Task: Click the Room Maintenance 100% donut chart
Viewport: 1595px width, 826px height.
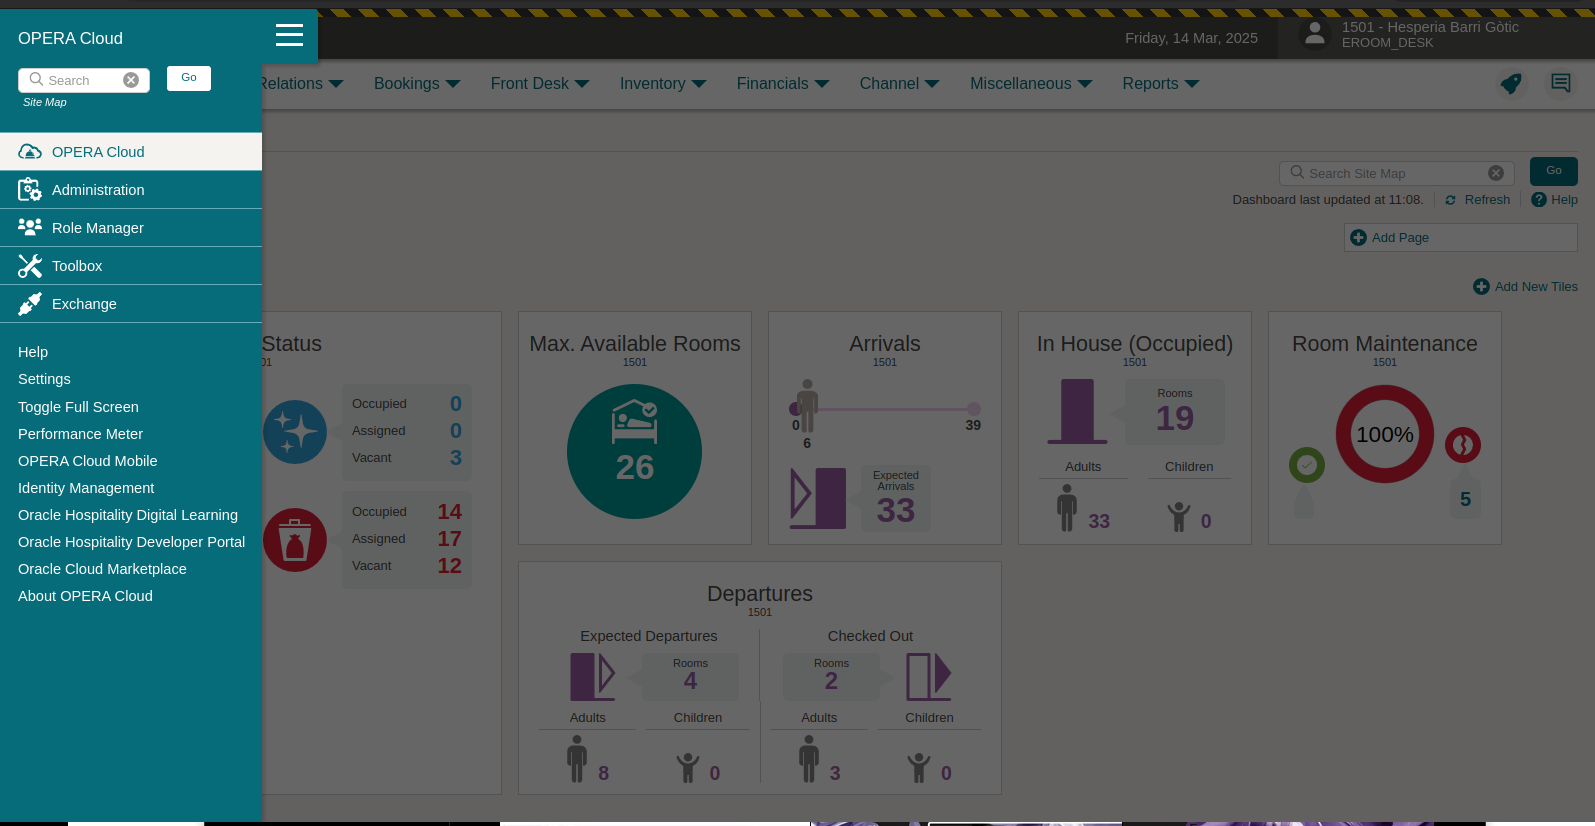Action: pos(1384,435)
